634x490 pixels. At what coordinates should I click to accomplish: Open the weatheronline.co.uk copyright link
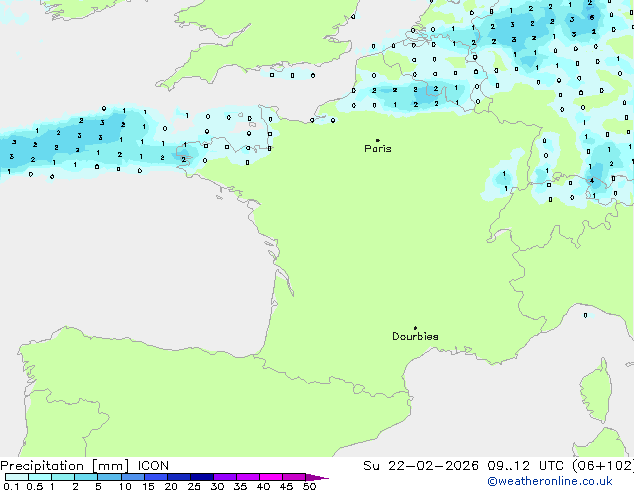coord(550,481)
